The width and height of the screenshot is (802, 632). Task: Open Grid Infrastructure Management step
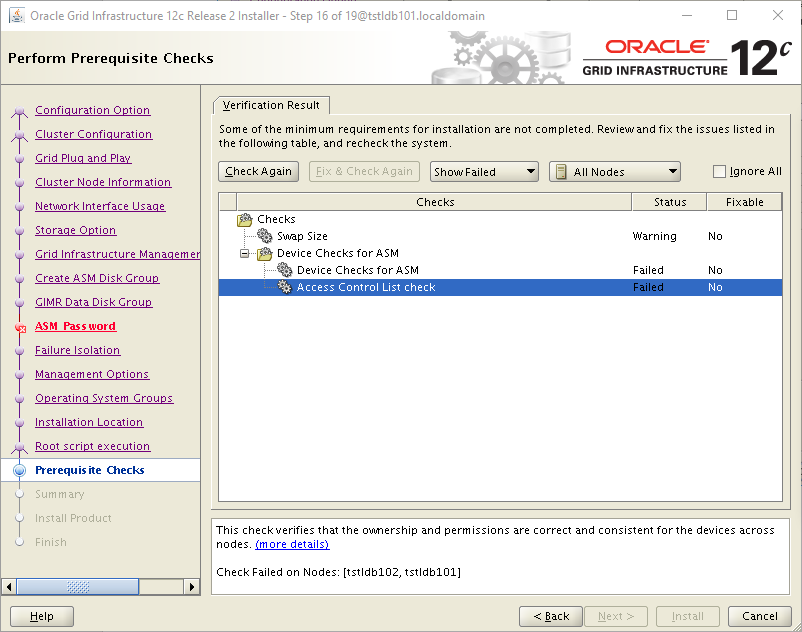118,254
